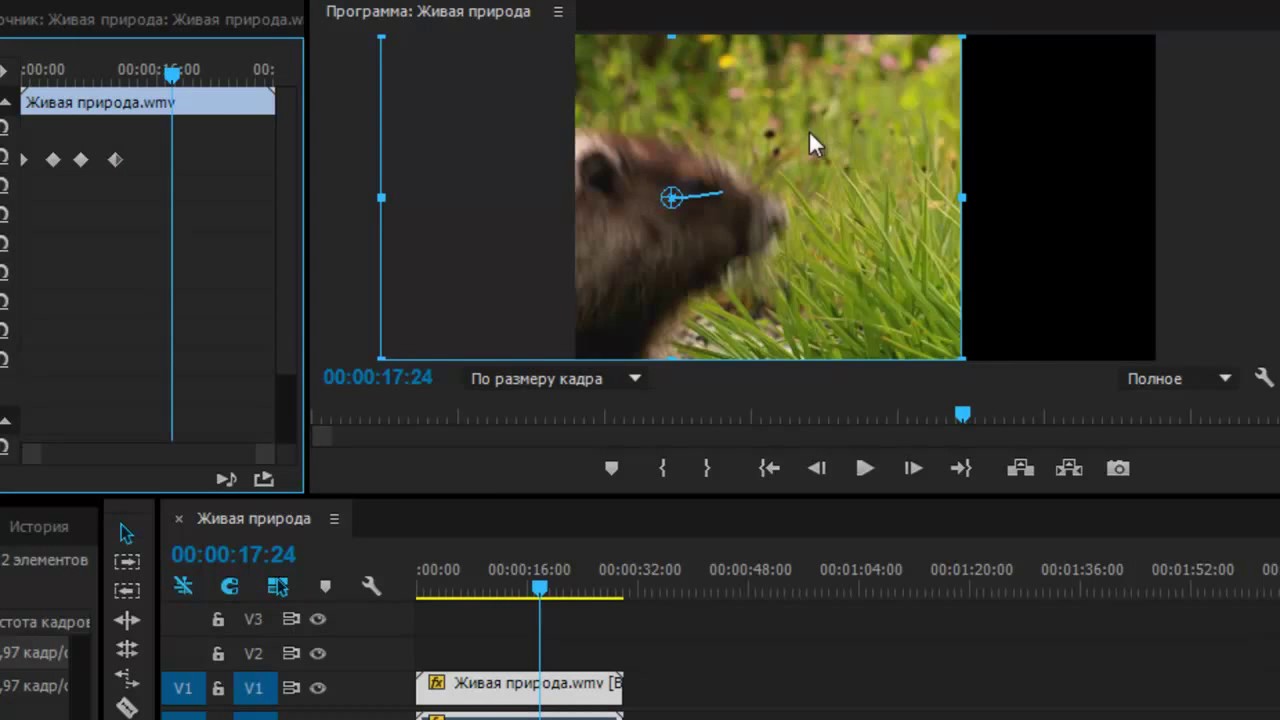The height and width of the screenshot is (720, 1280).
Task: Collapse lower effect group triangle
Action: (5, 420)
